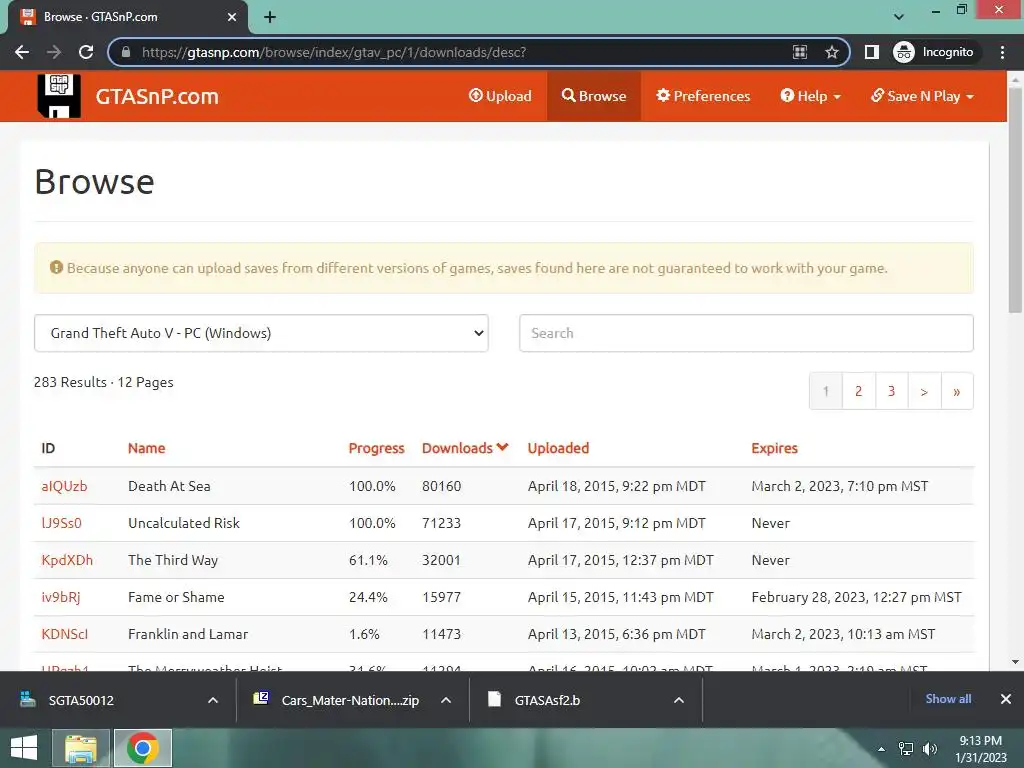Open Preferences from the navbar

(x=703, y=96)
